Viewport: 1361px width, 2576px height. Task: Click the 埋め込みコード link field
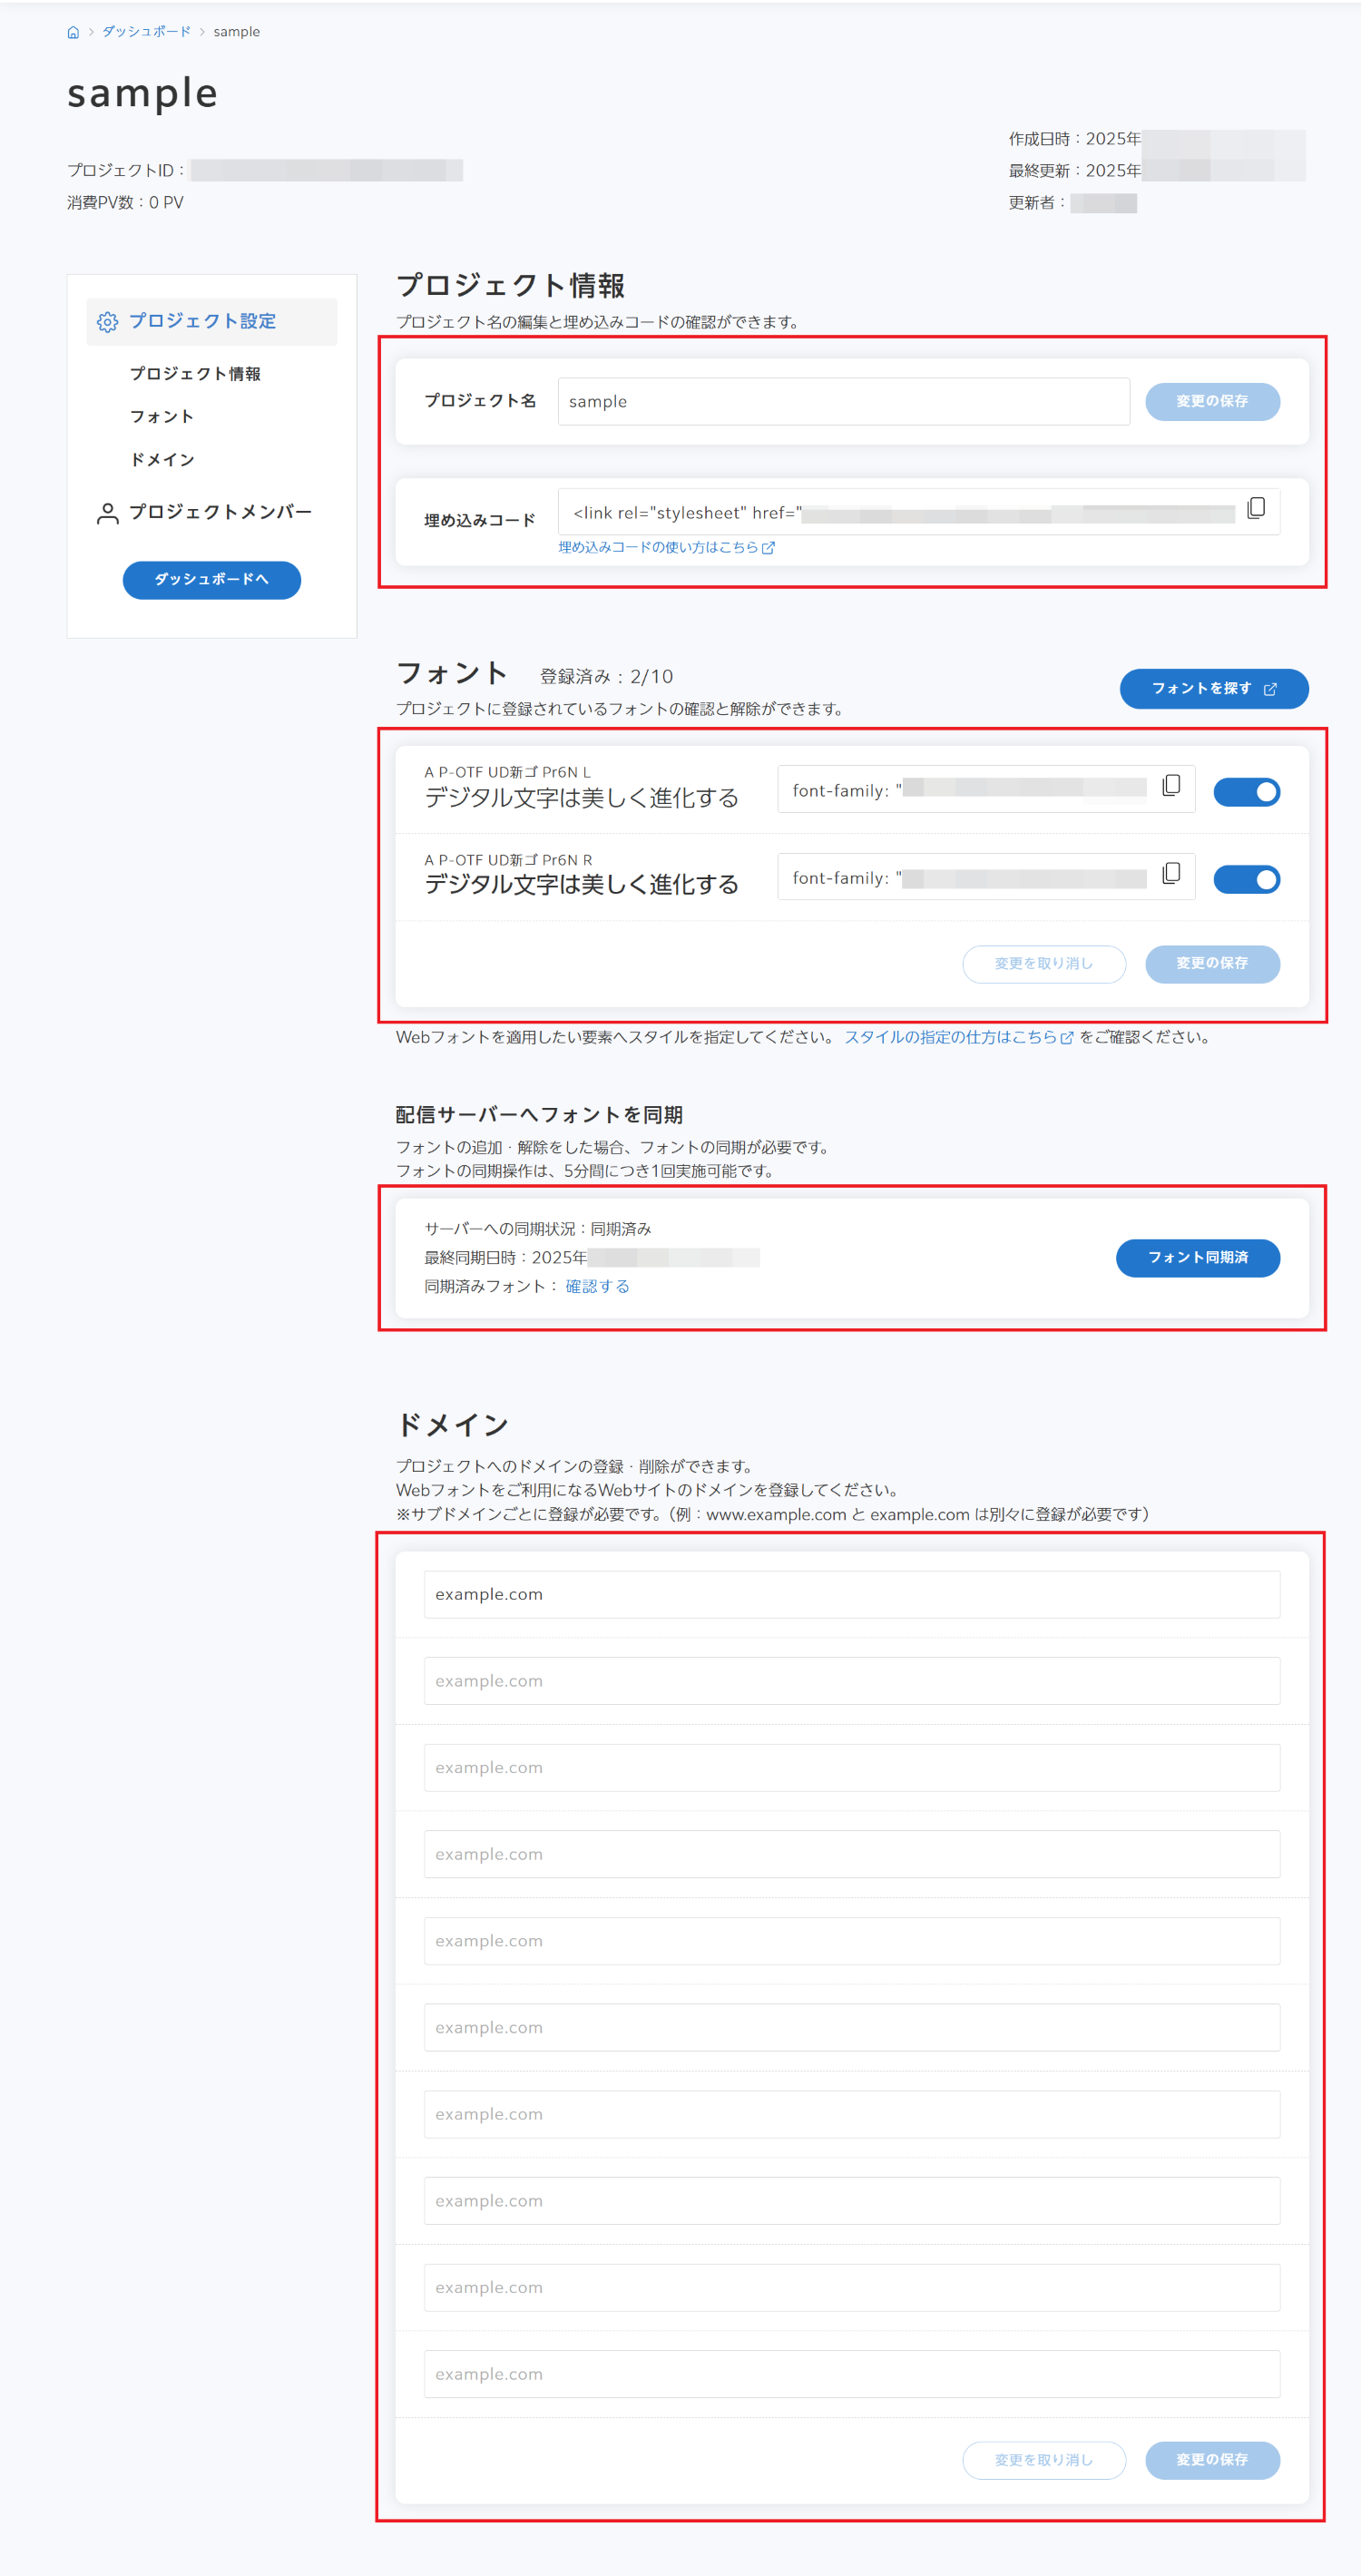point(919,513)
